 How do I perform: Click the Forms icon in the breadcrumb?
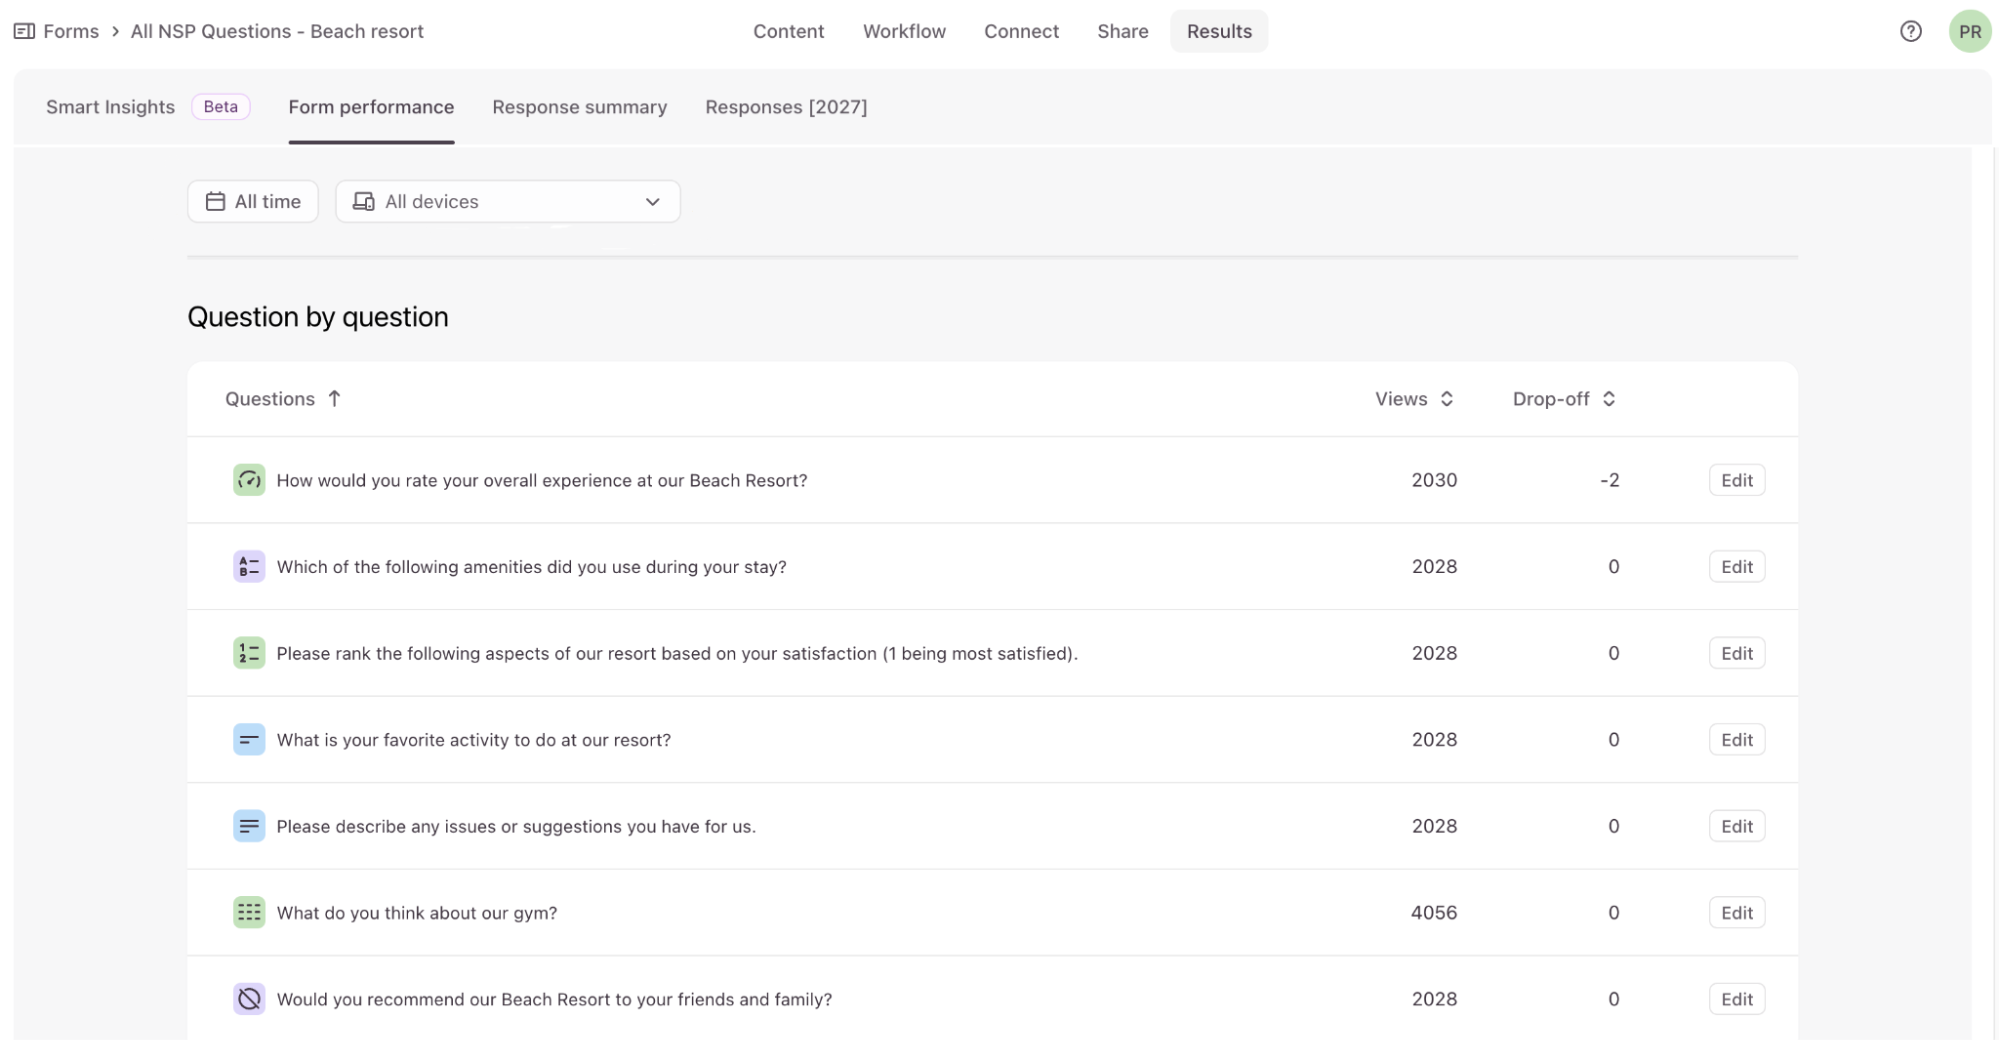[x=24, y=31]
